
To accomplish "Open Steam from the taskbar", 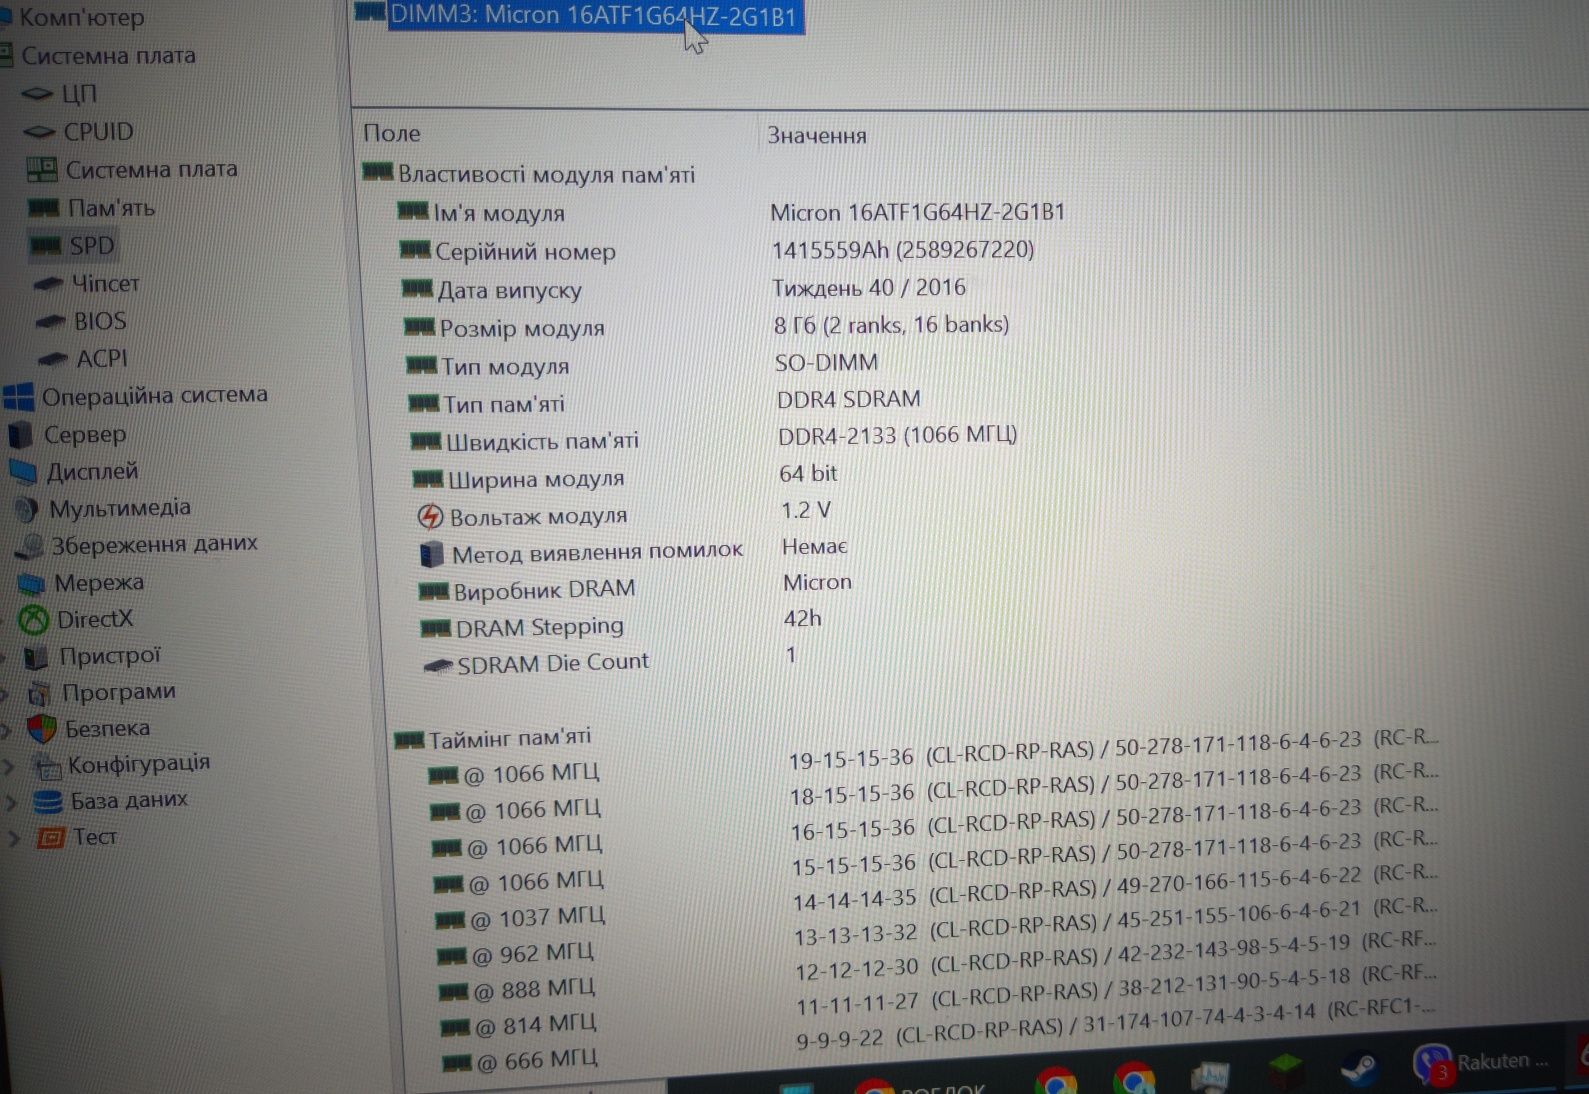I will pos(1358,1071).
